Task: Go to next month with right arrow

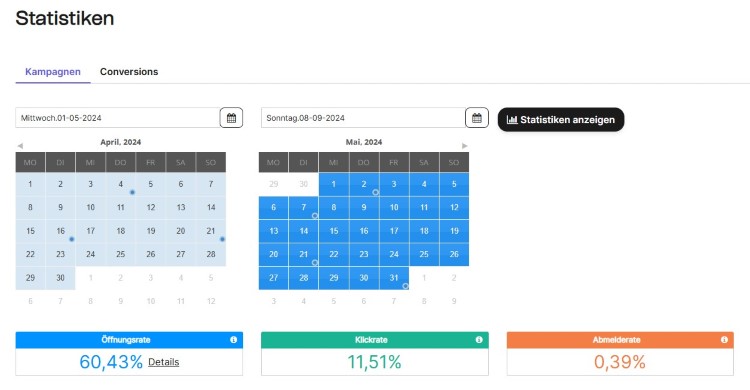Action: tap(464, 145)
